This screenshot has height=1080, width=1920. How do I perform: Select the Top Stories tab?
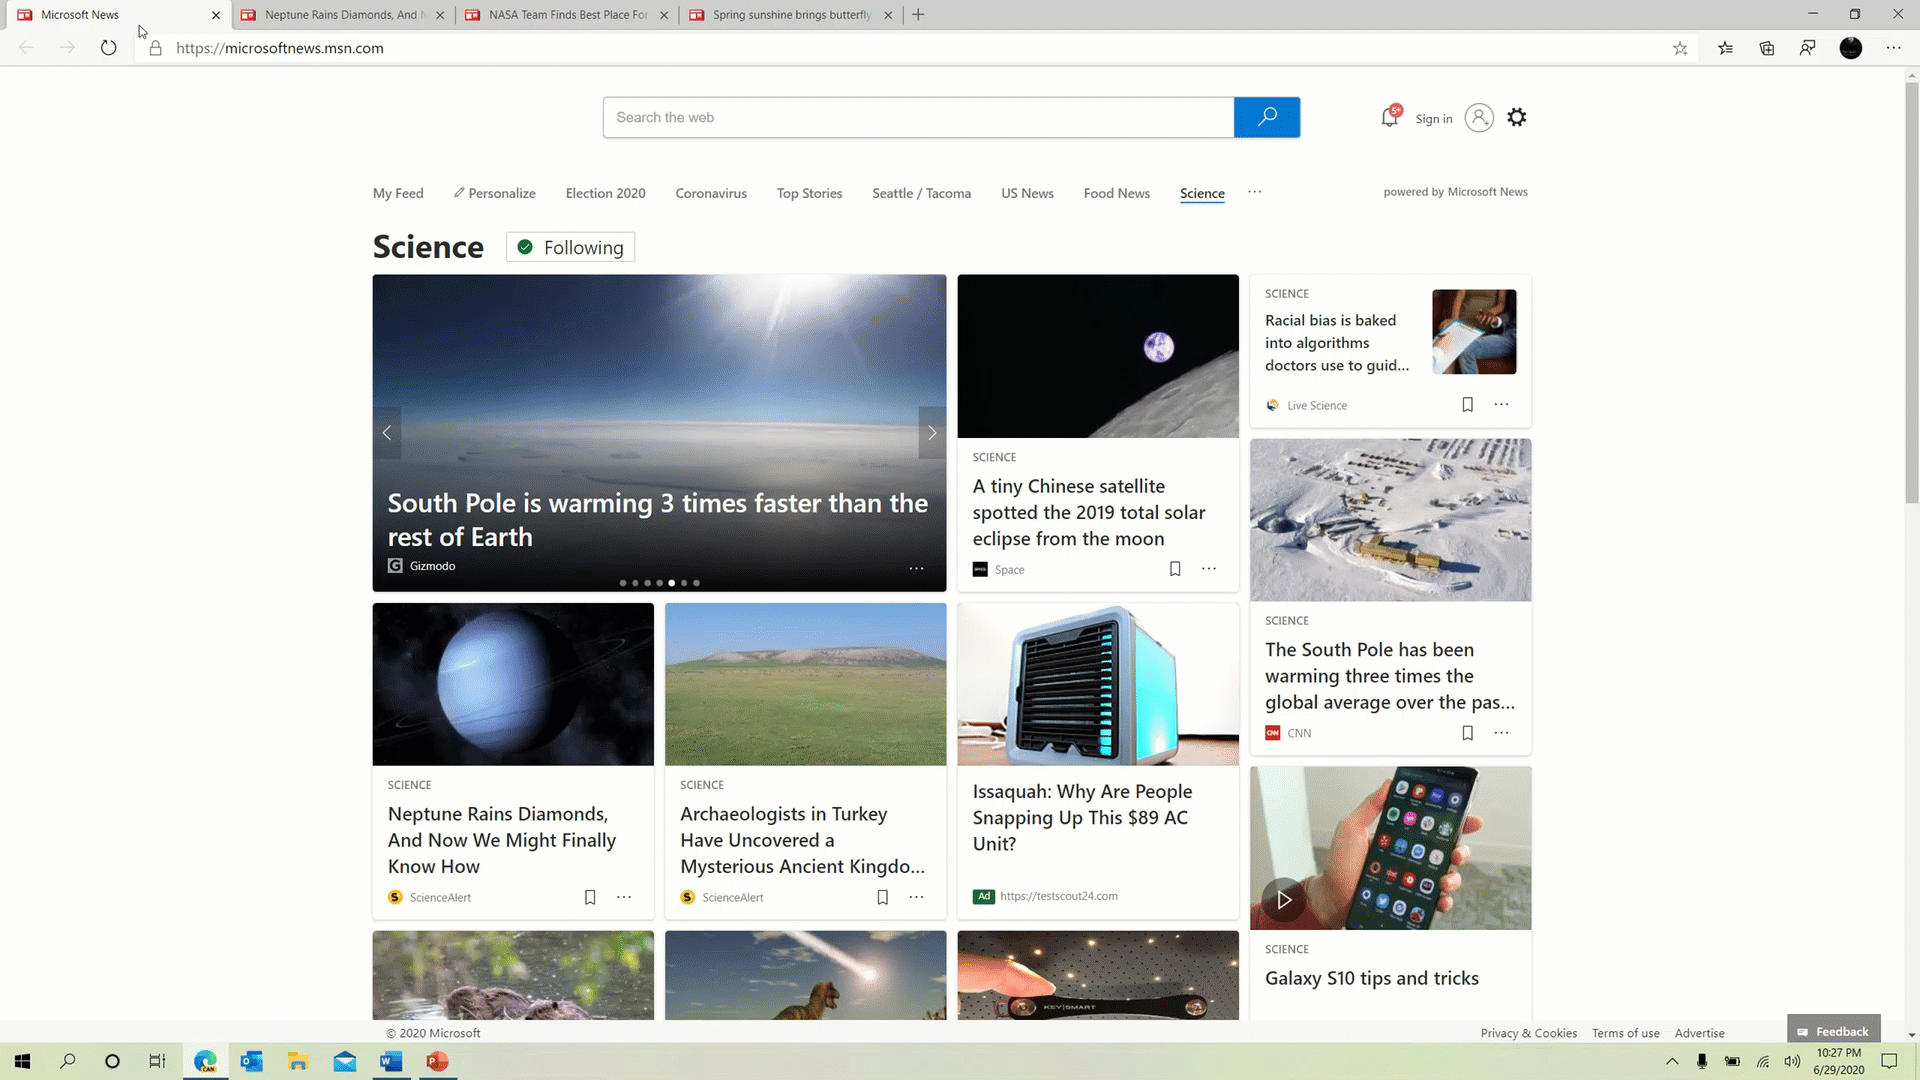coord(808,193)
